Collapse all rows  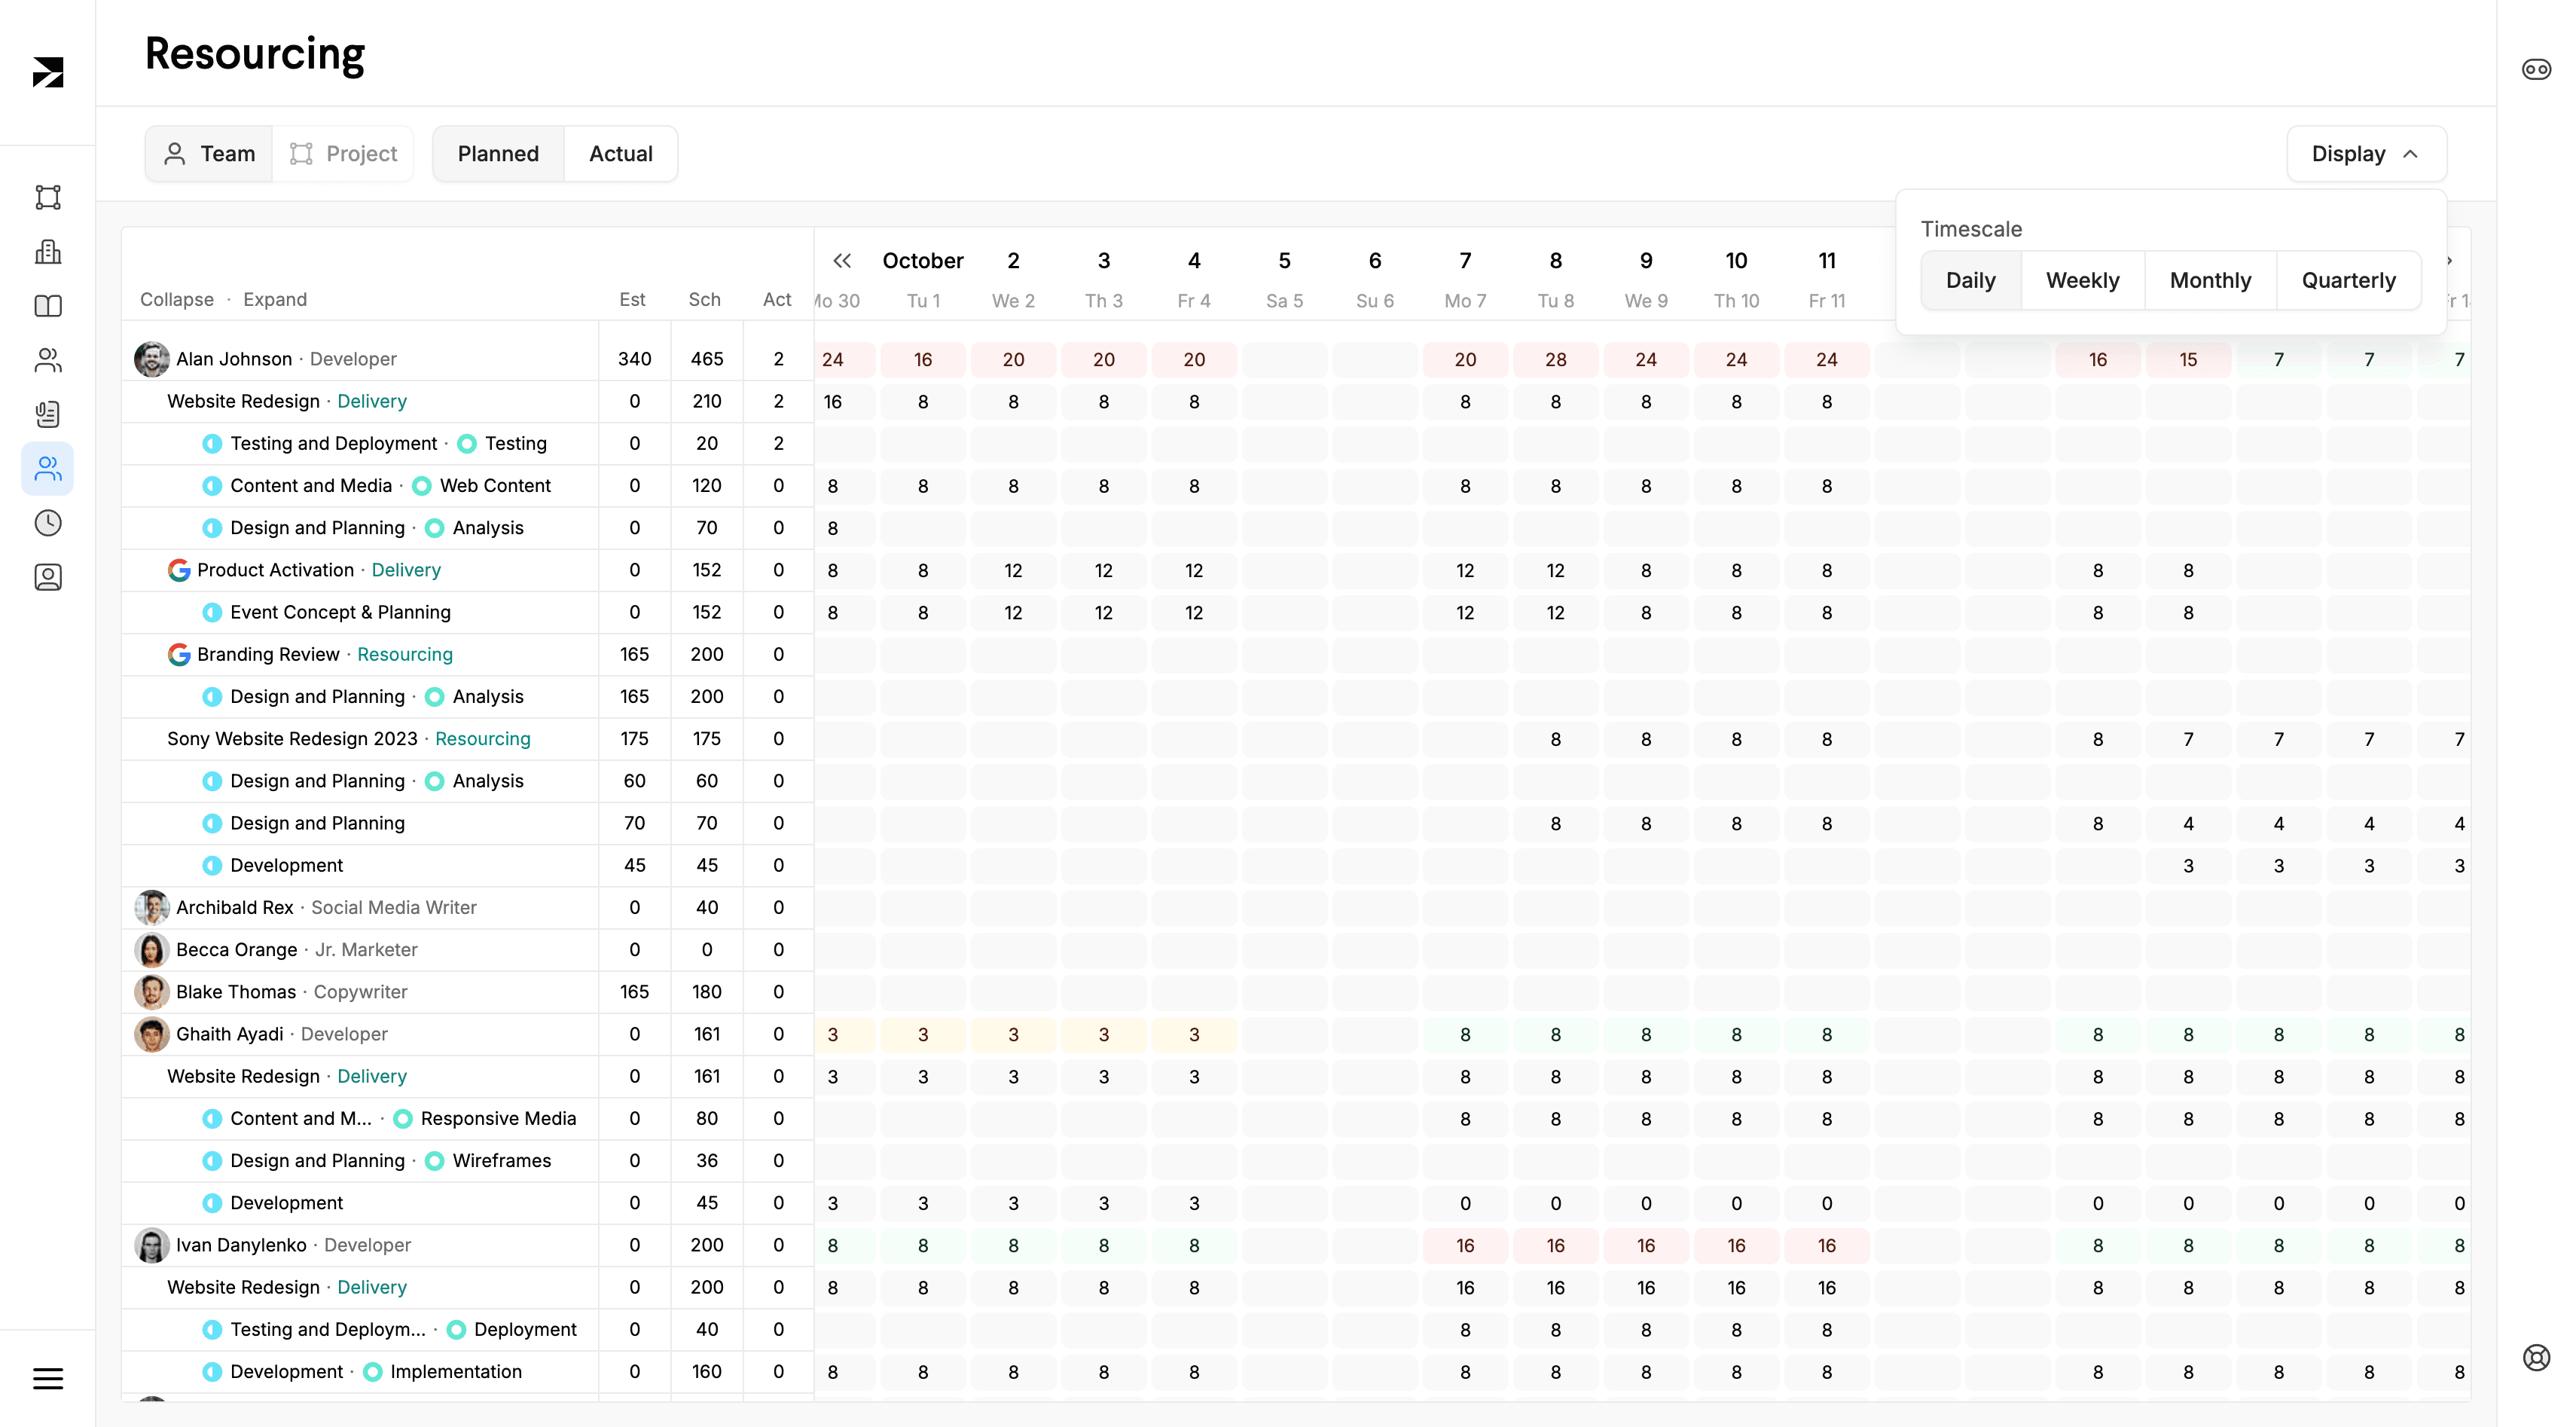(177, 300)
